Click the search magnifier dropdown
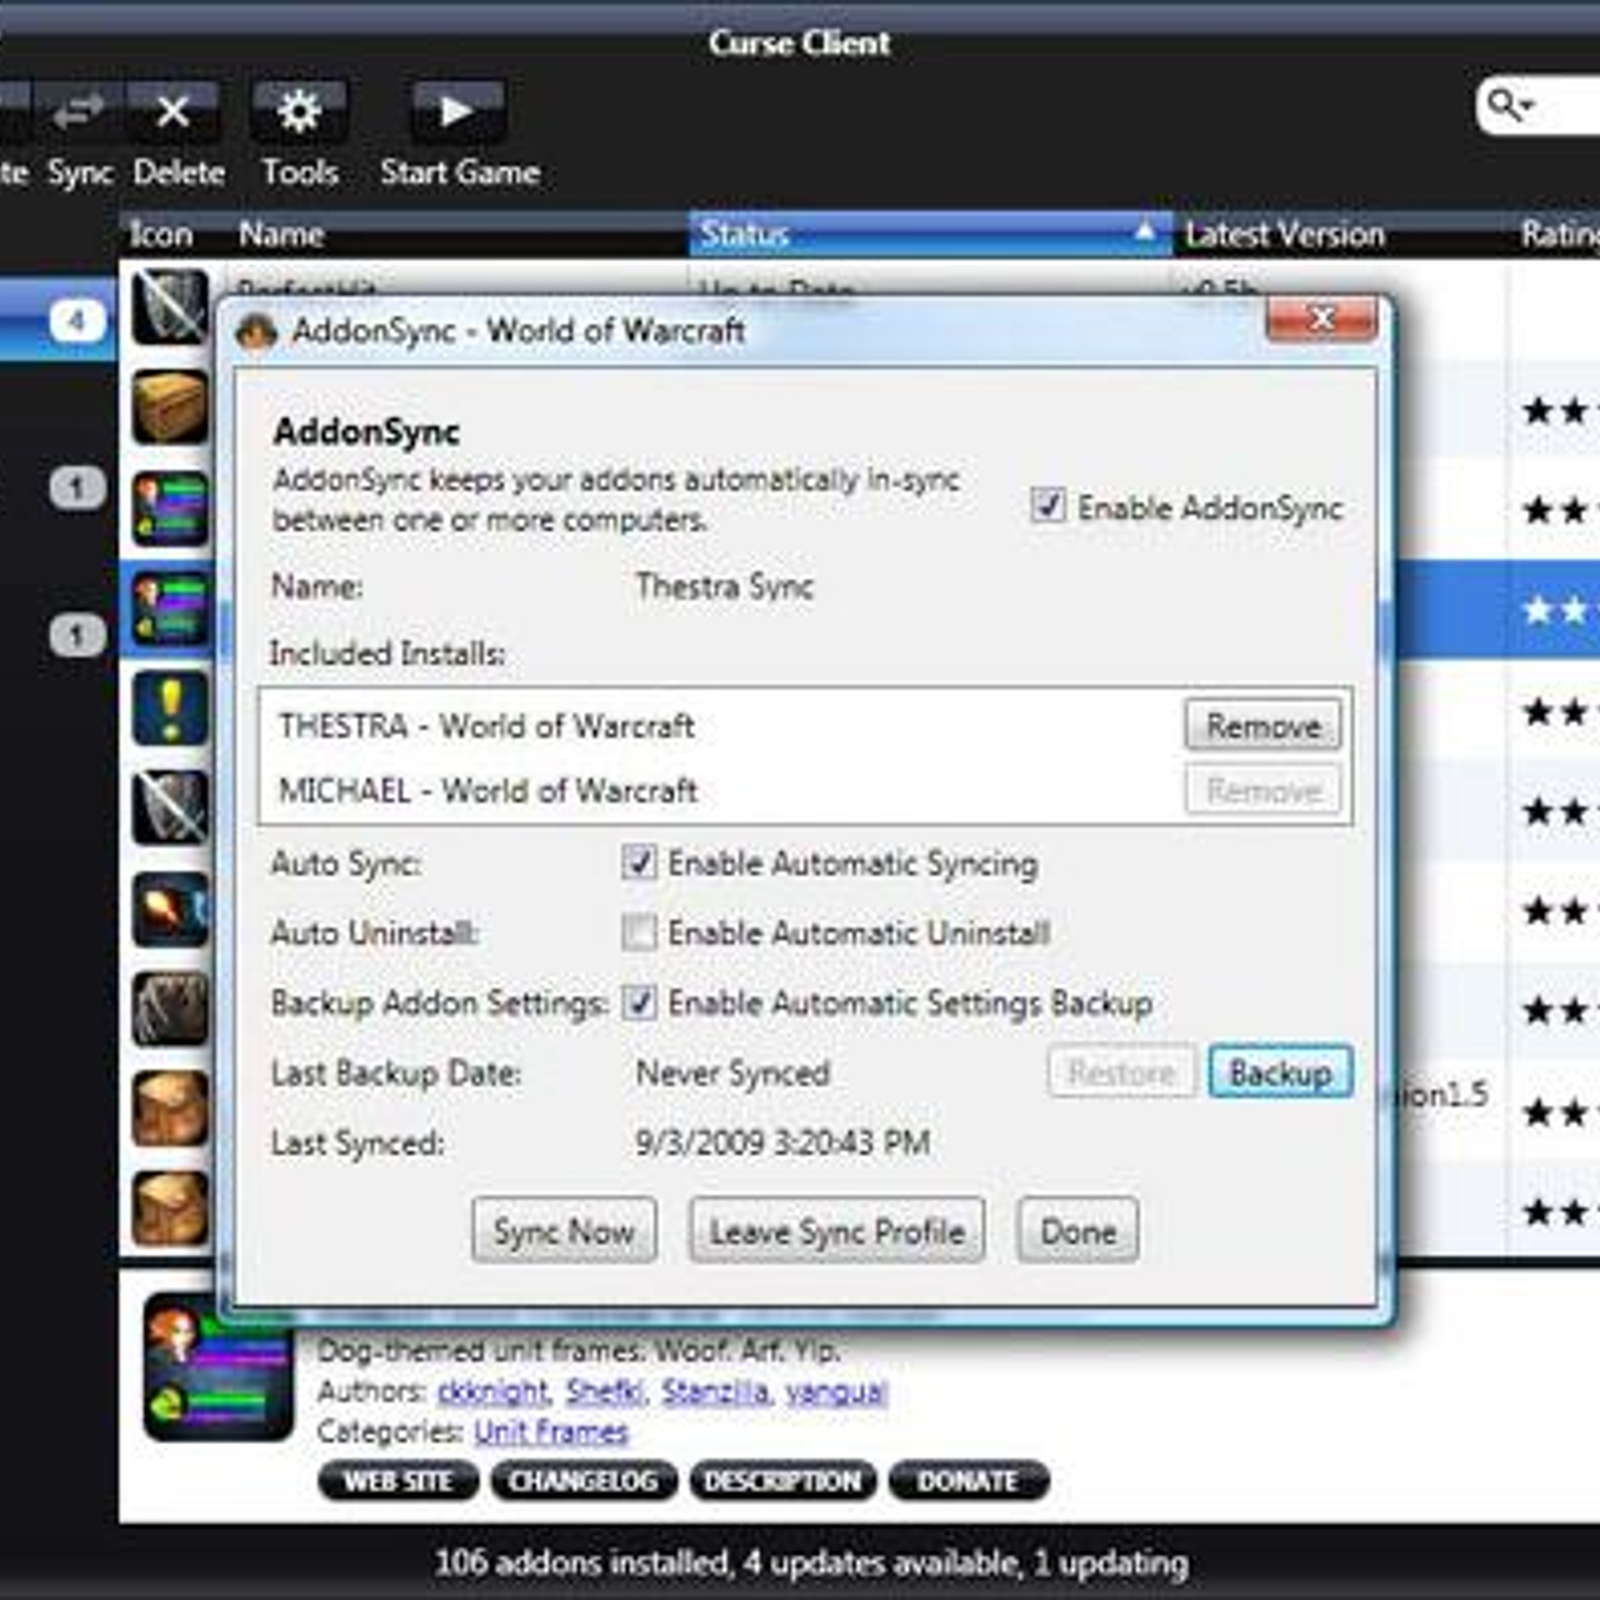 [x=1510, y=104]
